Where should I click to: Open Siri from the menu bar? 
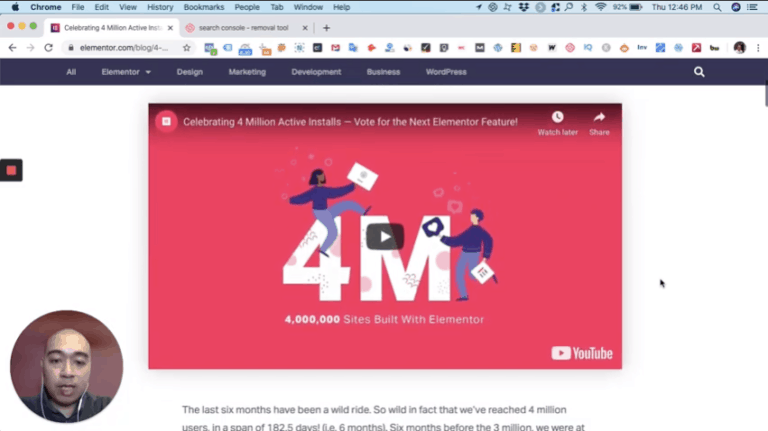736,7
